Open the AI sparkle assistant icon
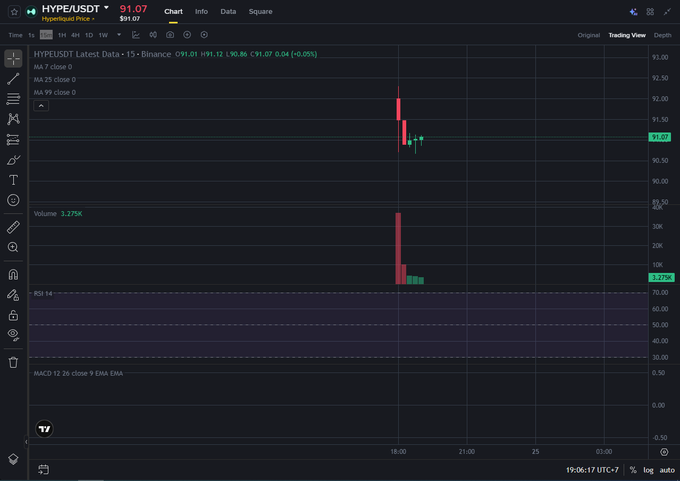680x481 pixels. point(633,12)
